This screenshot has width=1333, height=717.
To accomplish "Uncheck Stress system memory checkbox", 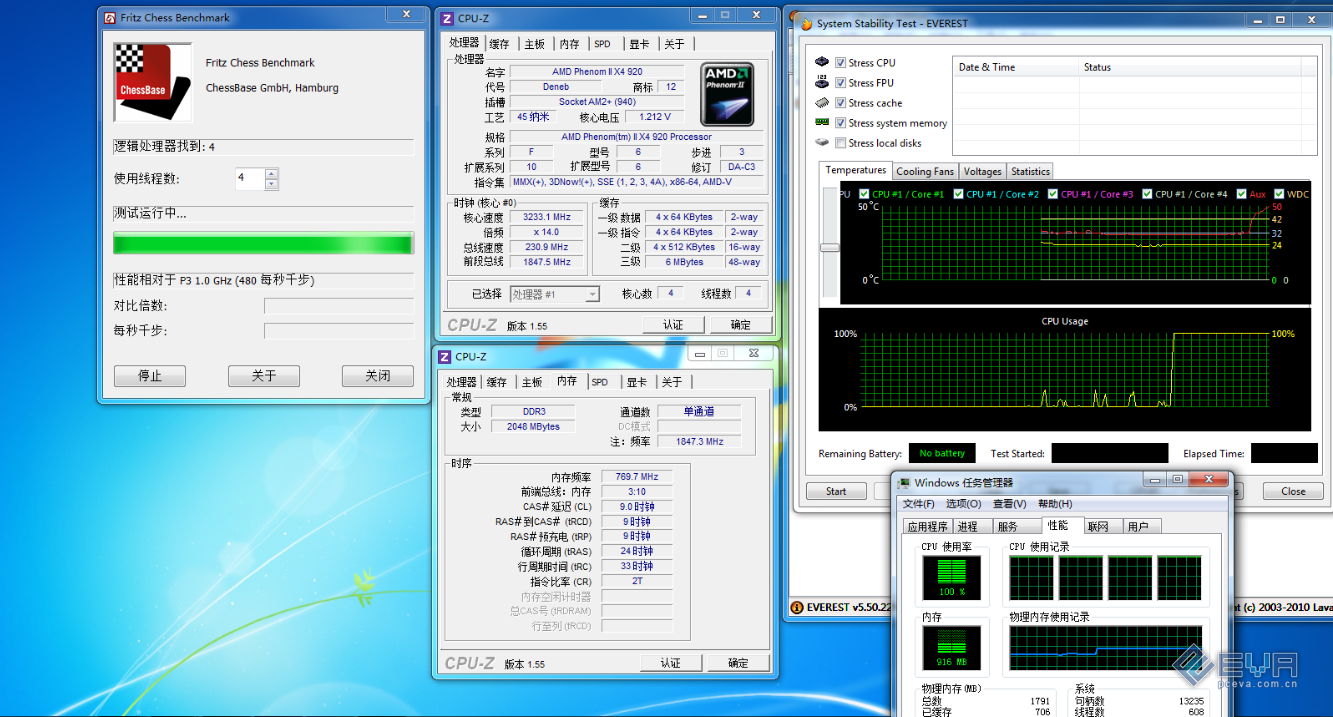I will 841,123.
